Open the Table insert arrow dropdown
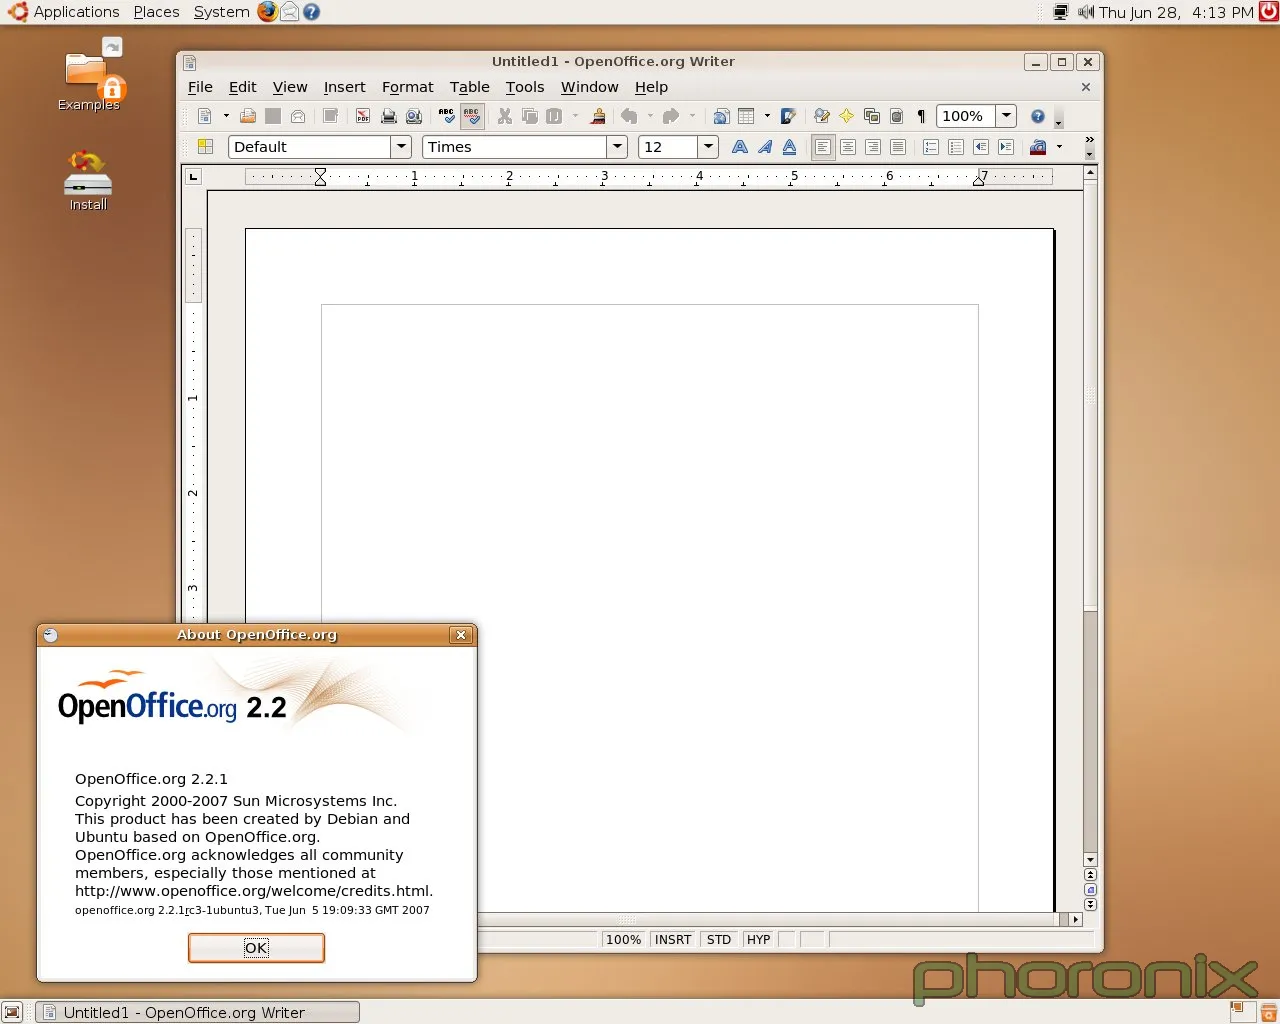 [x=767, y=116]
